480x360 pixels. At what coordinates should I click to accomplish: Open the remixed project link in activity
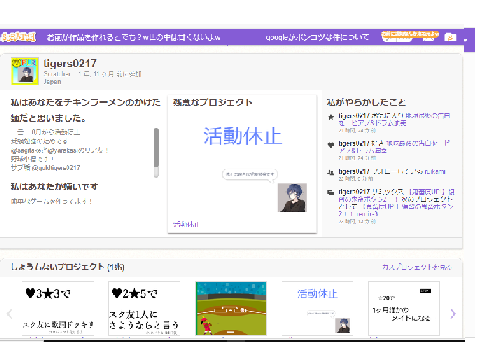[x=396, y=203]
